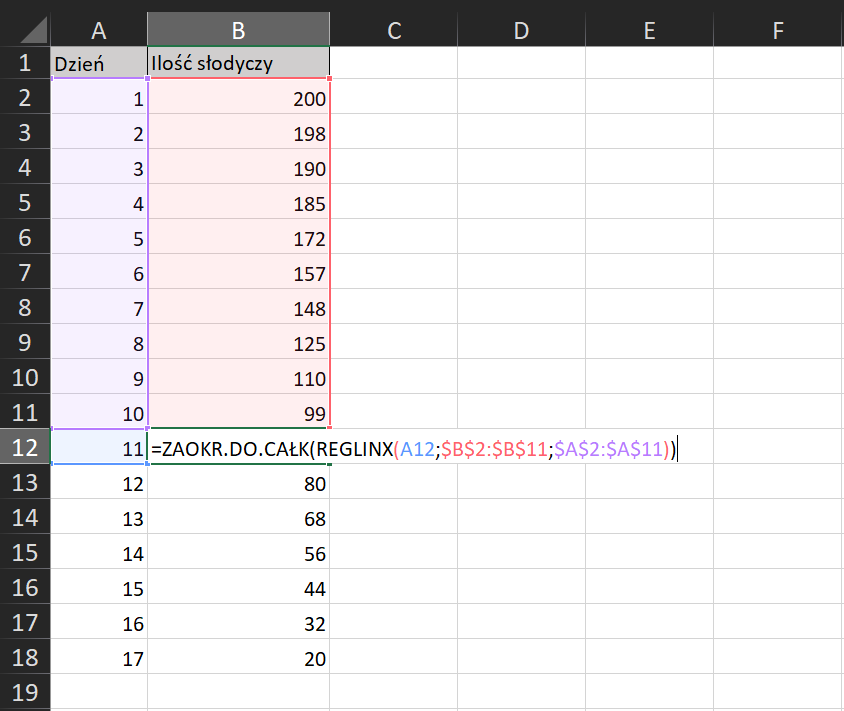
Task: Click the Select All triangle corner
Action: point(23,30)
